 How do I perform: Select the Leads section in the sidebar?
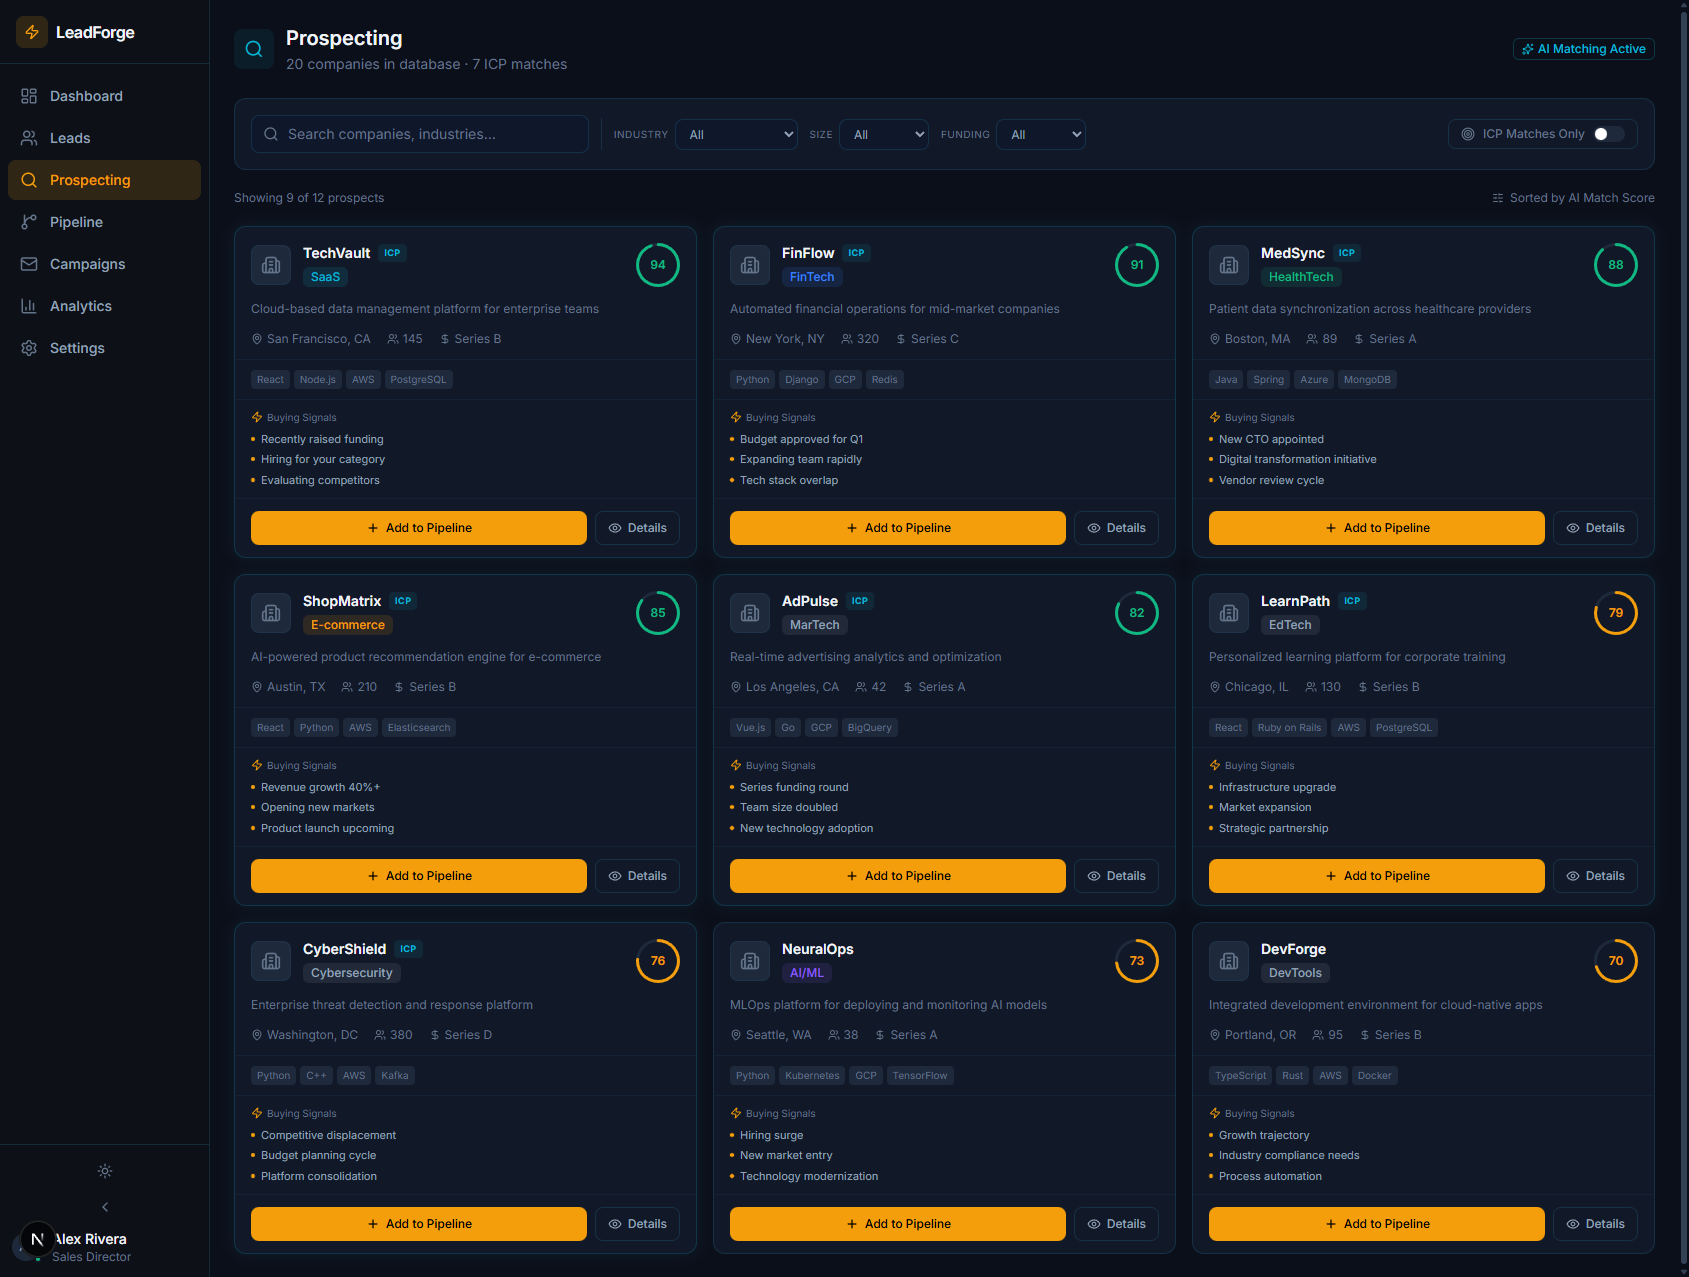click(x=69, y=137)
